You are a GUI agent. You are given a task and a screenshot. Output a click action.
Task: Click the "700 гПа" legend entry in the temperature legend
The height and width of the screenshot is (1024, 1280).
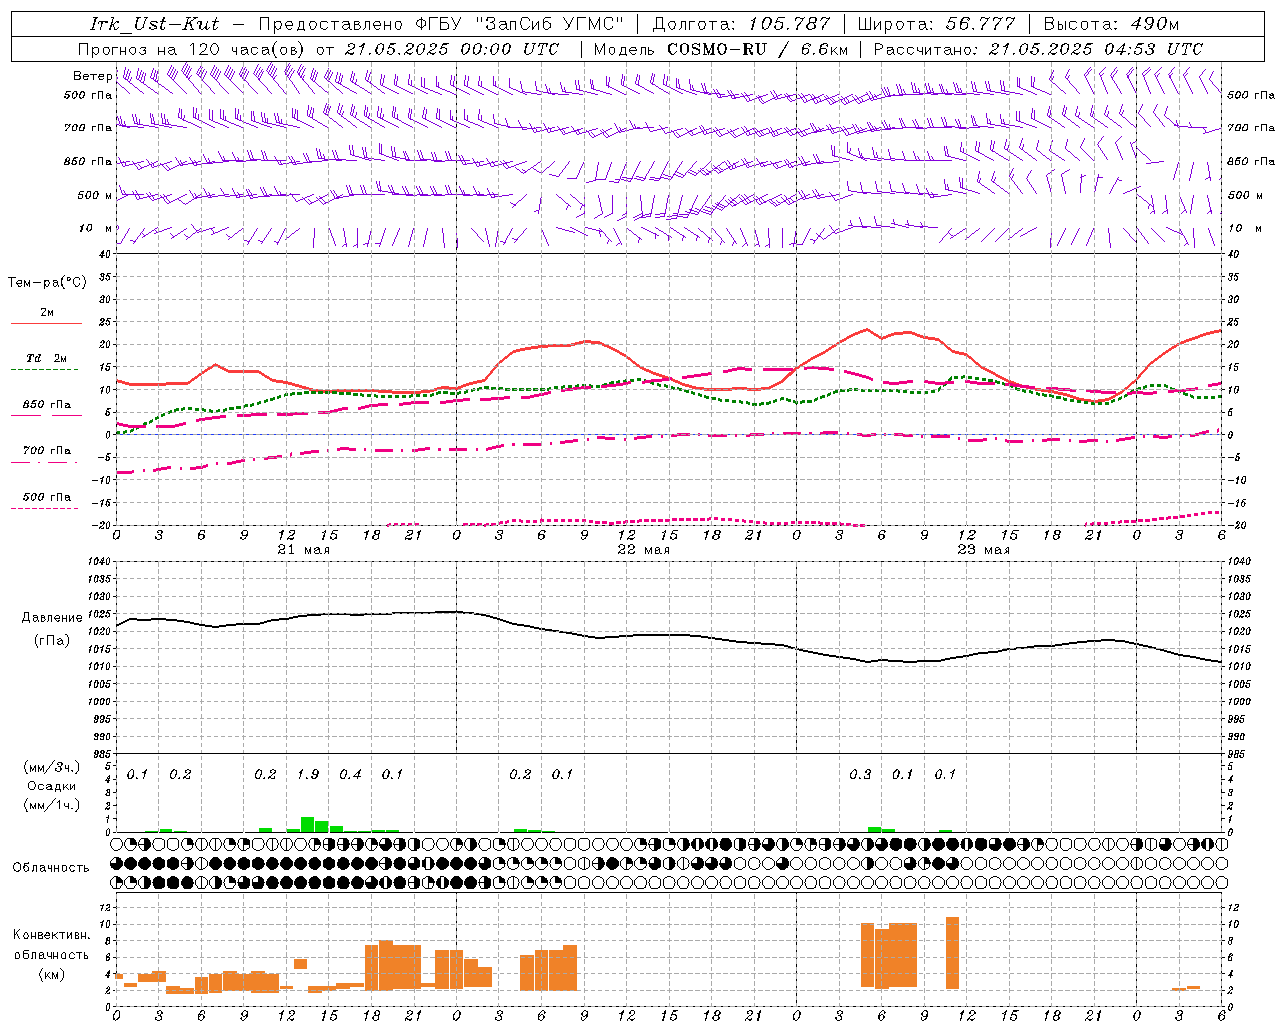point(46,451)
